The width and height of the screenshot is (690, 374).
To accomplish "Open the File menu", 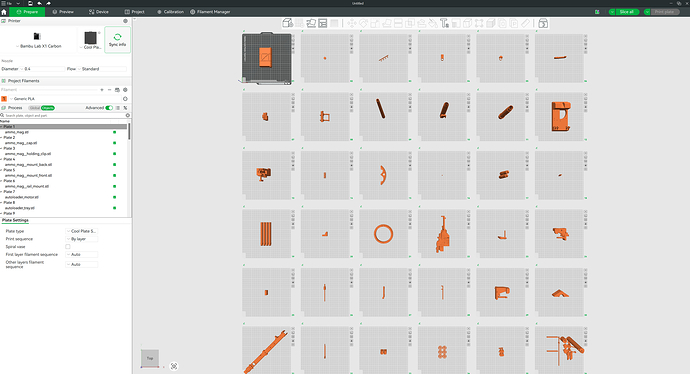I will tap(7, 3).
